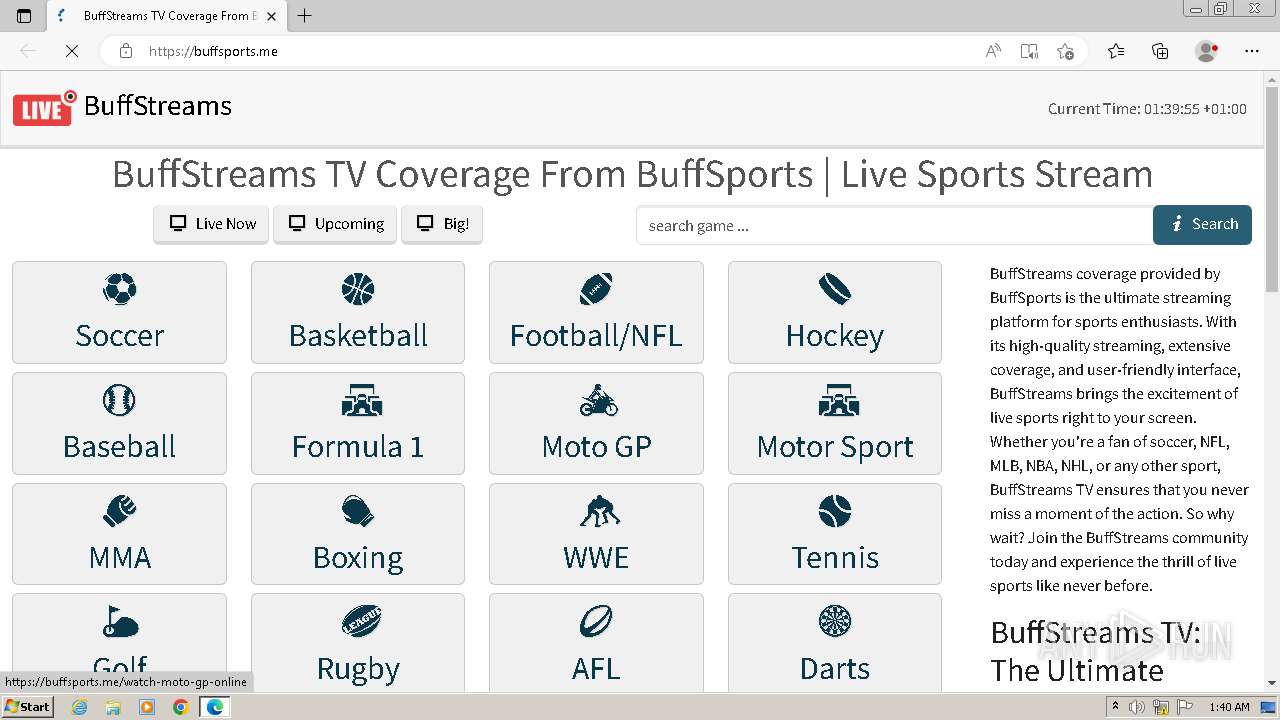Image resolution: width=1280 pixels, height=720 pixels.
Task: Open the Motor Sport text link
Action: point(835,447)
